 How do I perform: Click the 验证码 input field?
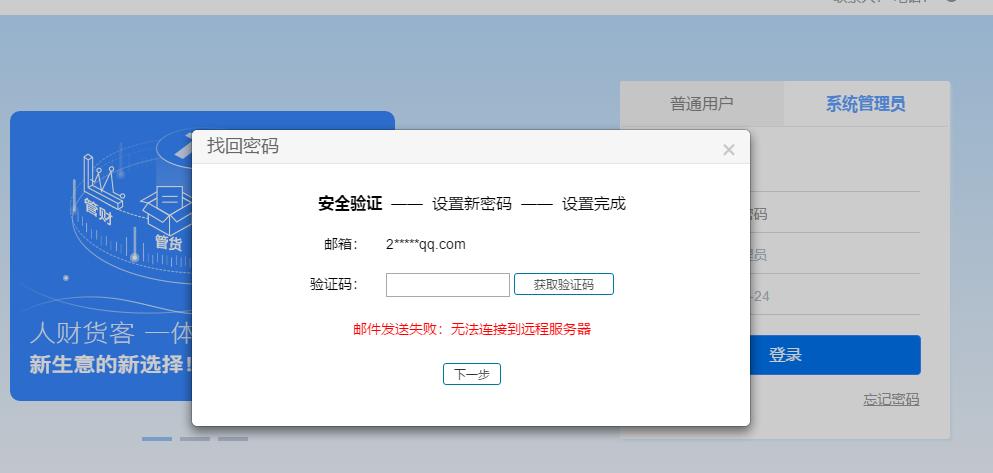[x=448, y=285]
